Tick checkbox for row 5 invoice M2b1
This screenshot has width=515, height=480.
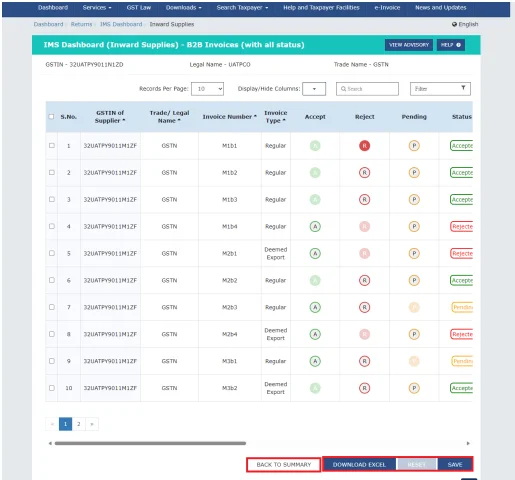(52, 253)
